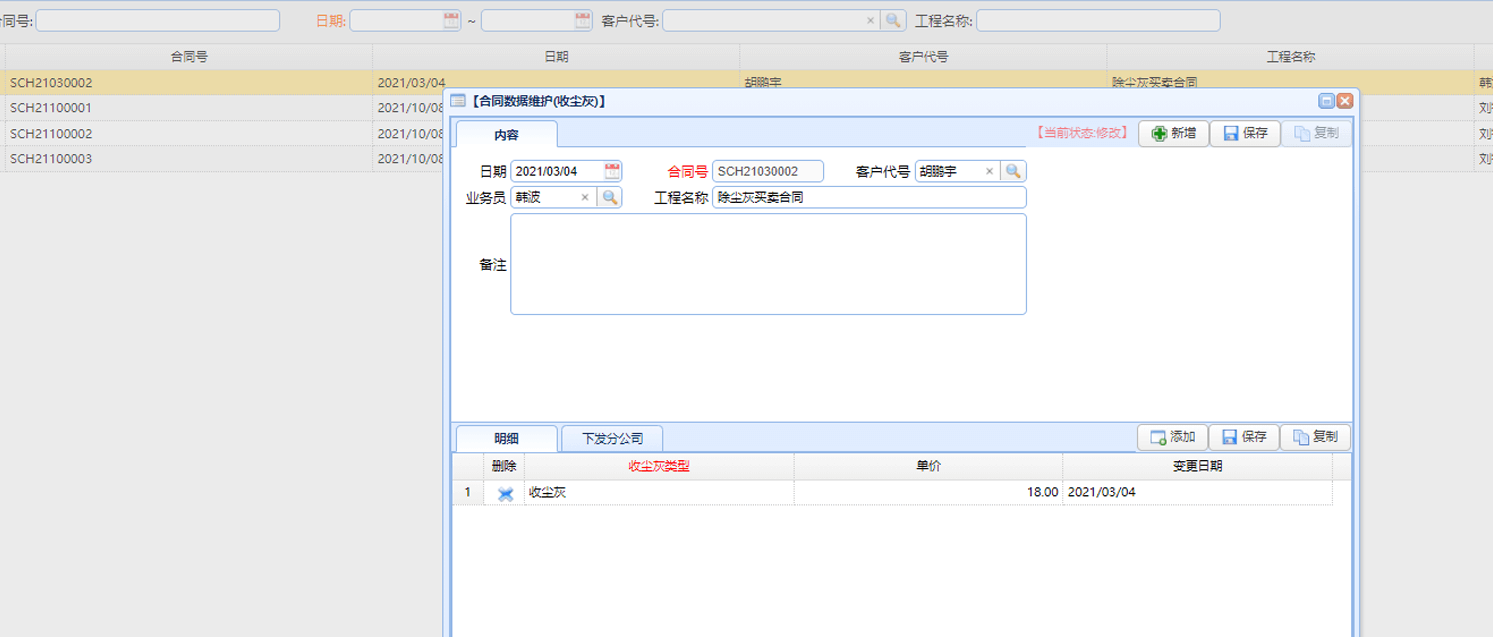Viewport: 1493px width, 637px height.
Task: Open calendar for the filter end date
Action: [583, 20]
